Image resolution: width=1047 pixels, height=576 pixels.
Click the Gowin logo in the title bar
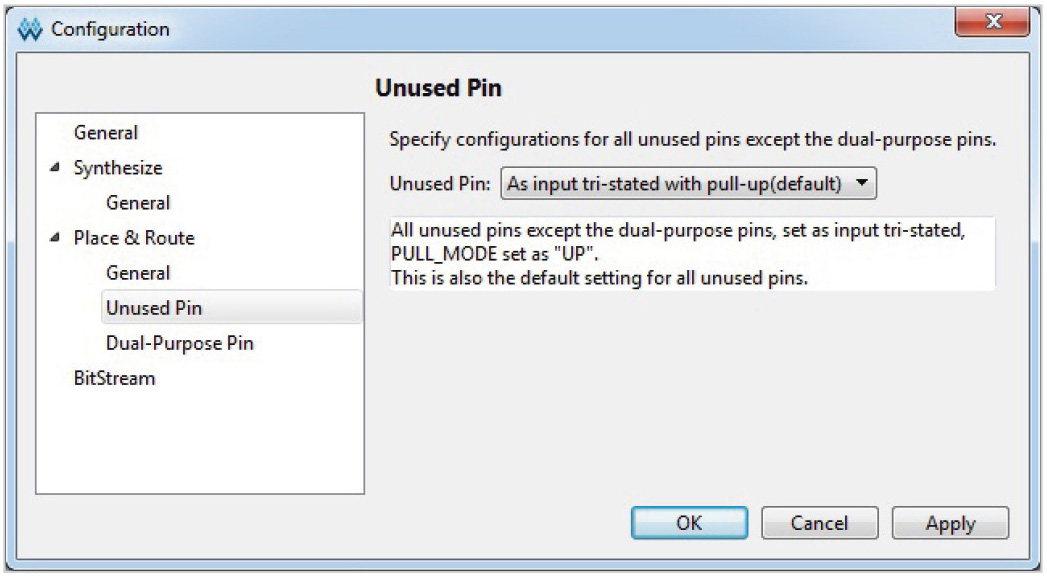(x=30, y=29)
